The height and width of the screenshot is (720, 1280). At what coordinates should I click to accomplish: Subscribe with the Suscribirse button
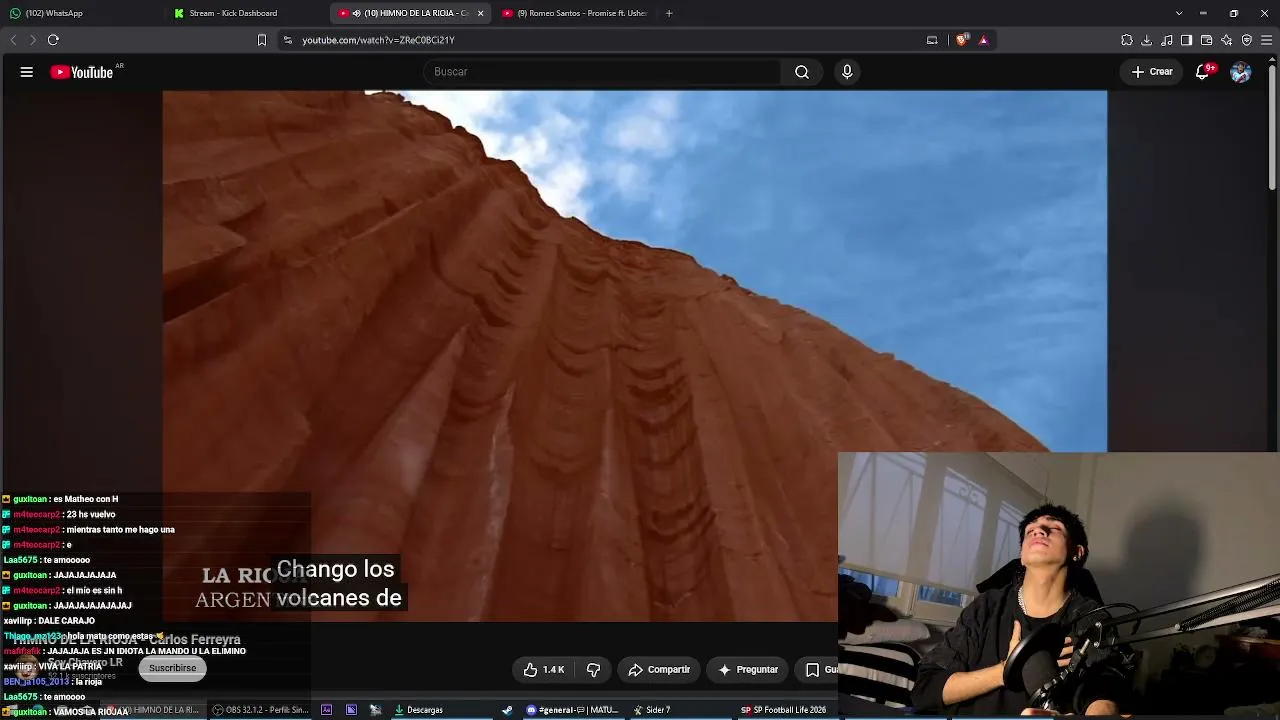[x=172, y=668]
